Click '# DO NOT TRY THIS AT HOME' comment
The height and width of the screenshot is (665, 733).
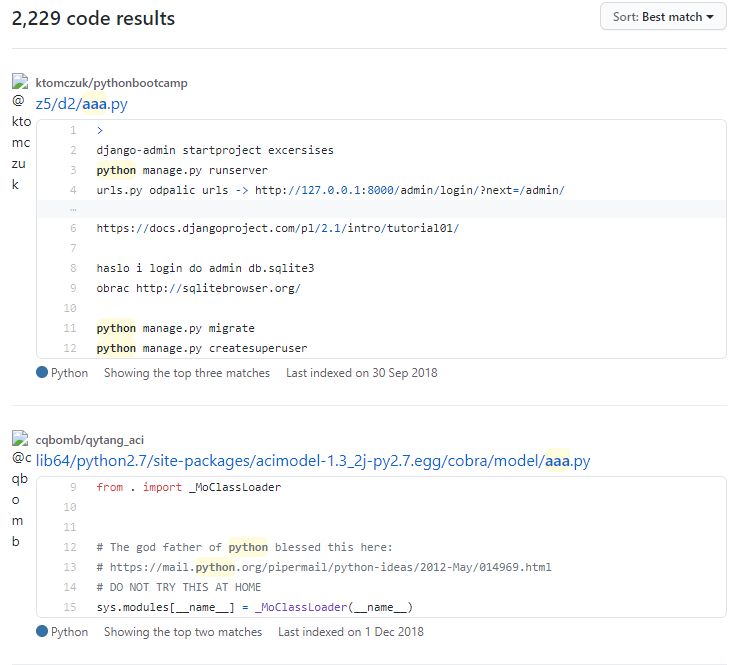pyautogui.click(x=179, y=587)
